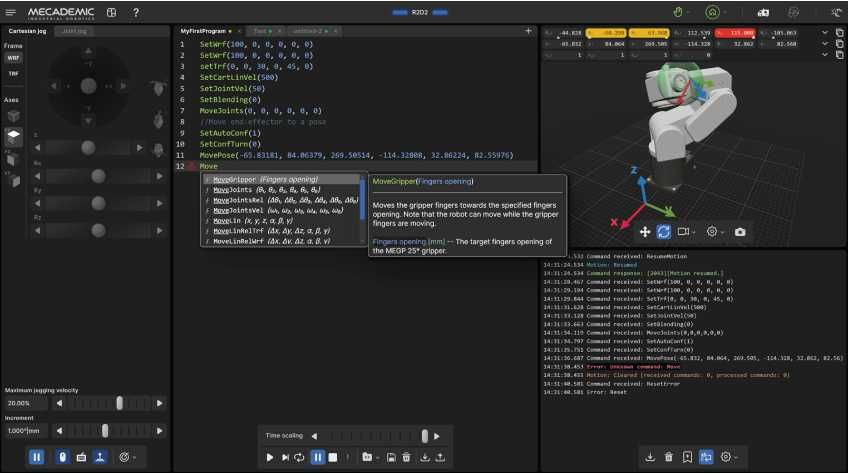This screenshot has height=474, width=848.
Task: Click the Time scaling slider handle
Action: pyautogui.click(x=425, y=436)
